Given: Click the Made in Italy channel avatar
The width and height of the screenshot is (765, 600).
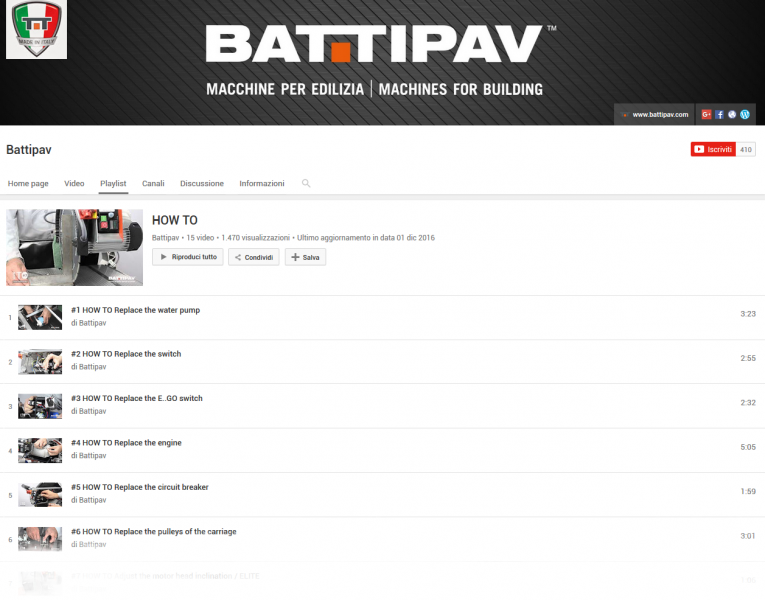Looking at the screenshot, I should click(x=36, y=29).
